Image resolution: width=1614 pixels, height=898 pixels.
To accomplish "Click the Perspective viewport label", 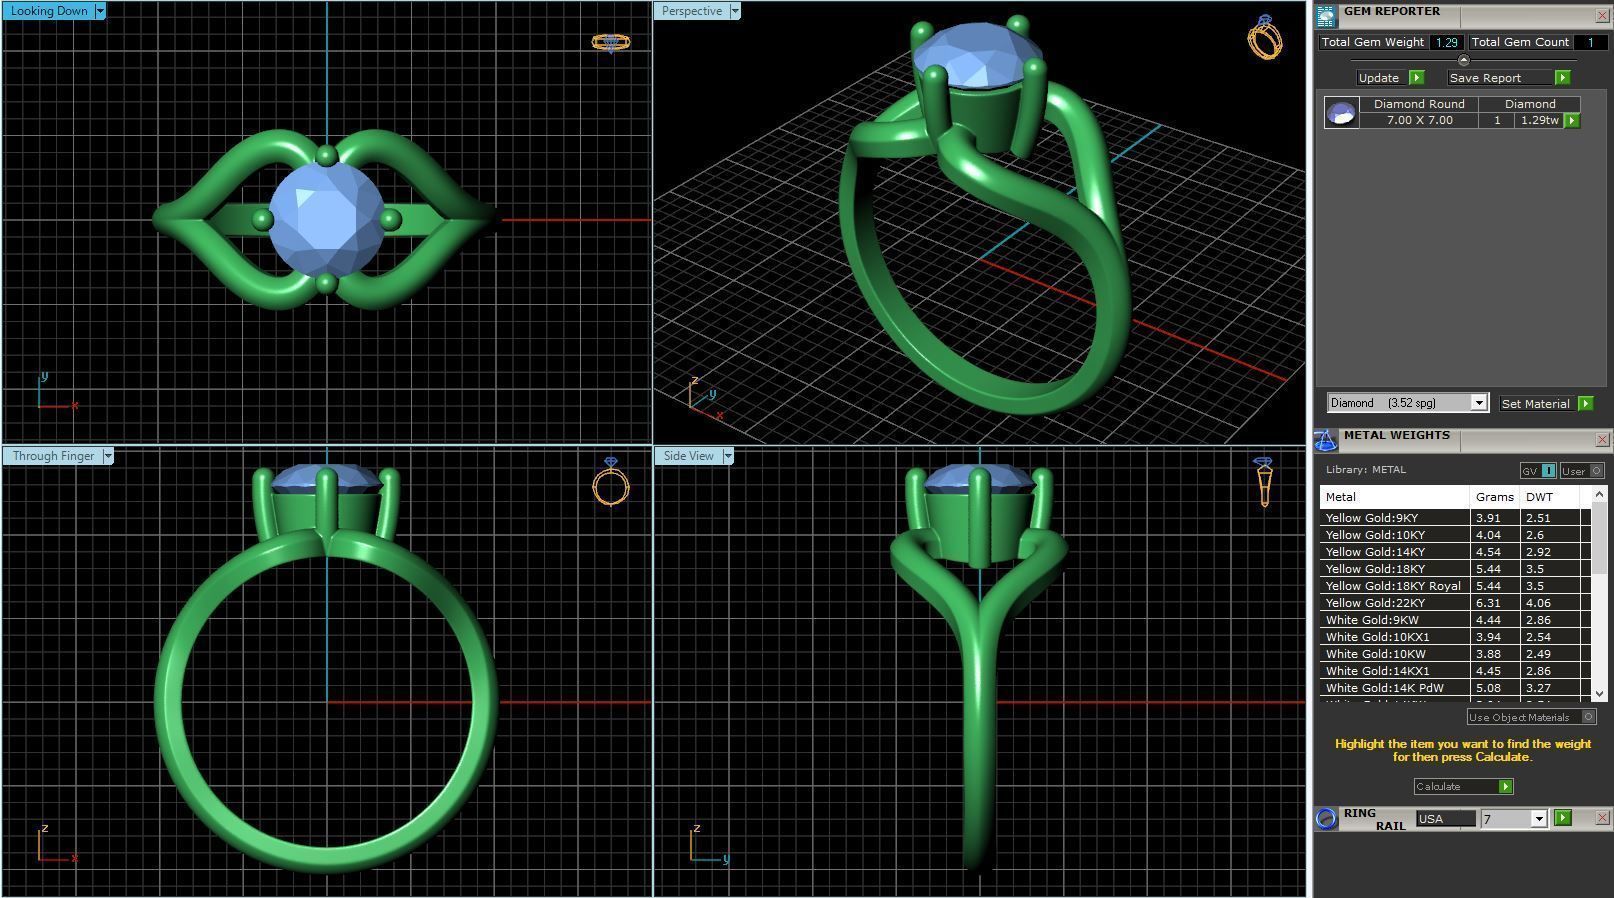I will (692, 11).
